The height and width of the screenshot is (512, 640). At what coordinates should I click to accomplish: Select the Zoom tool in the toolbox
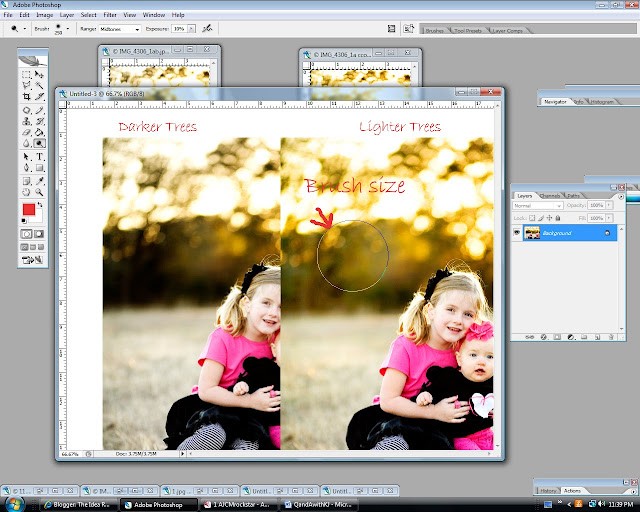(39, 192)
